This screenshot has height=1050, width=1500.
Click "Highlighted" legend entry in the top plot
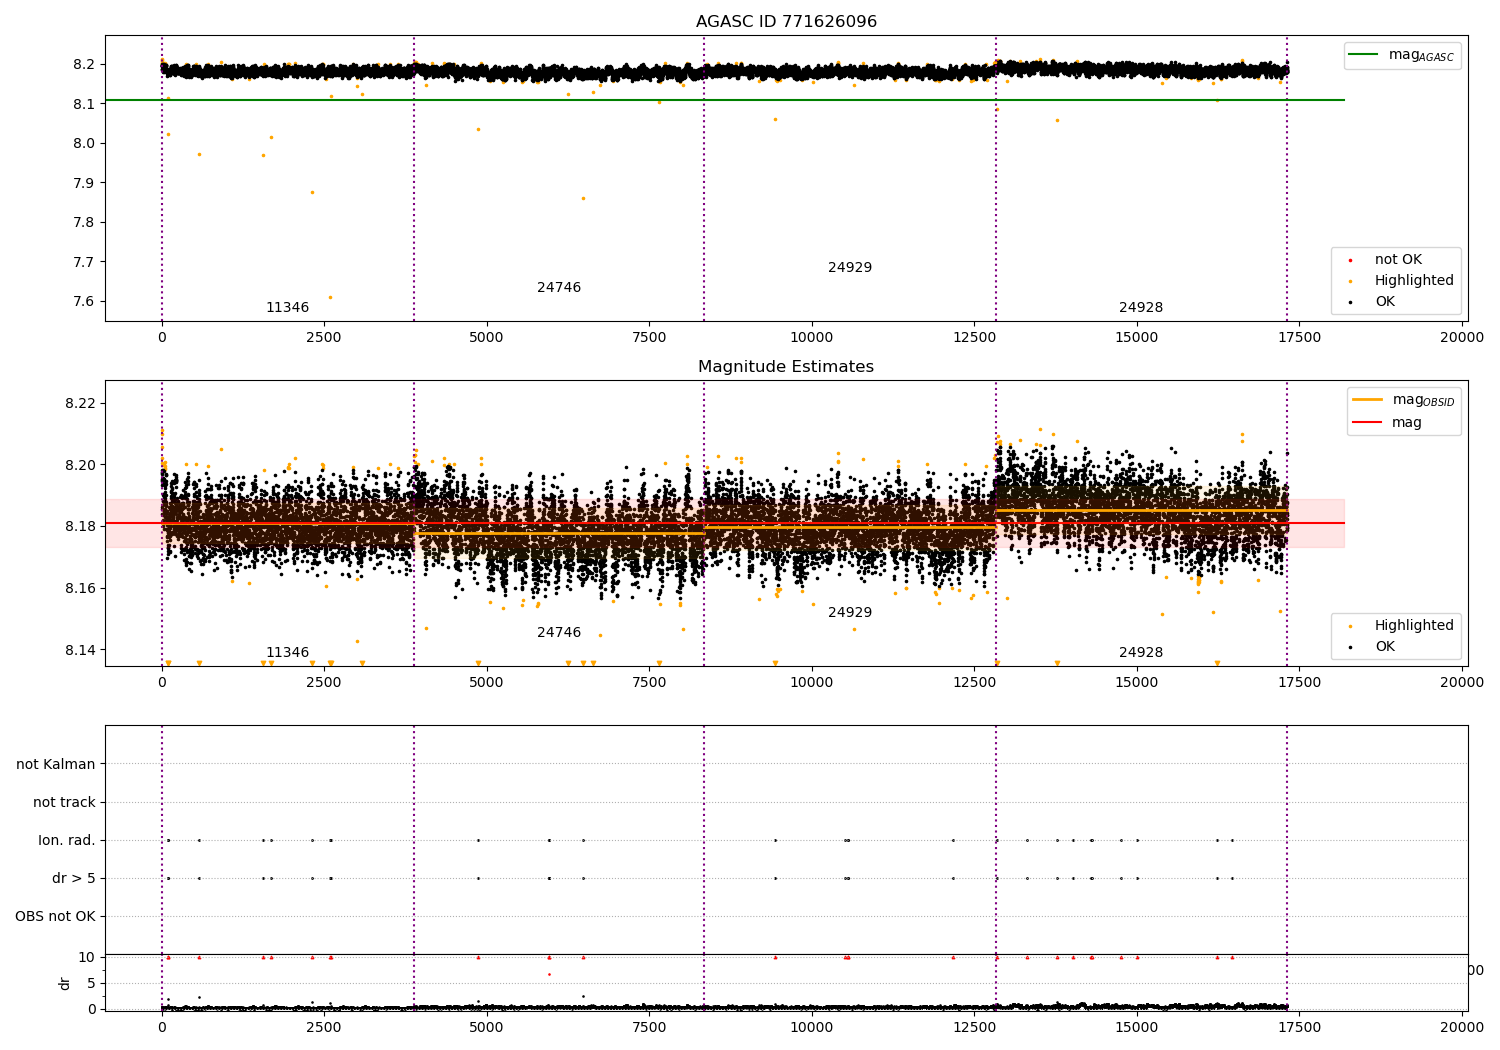(1413, 281)
